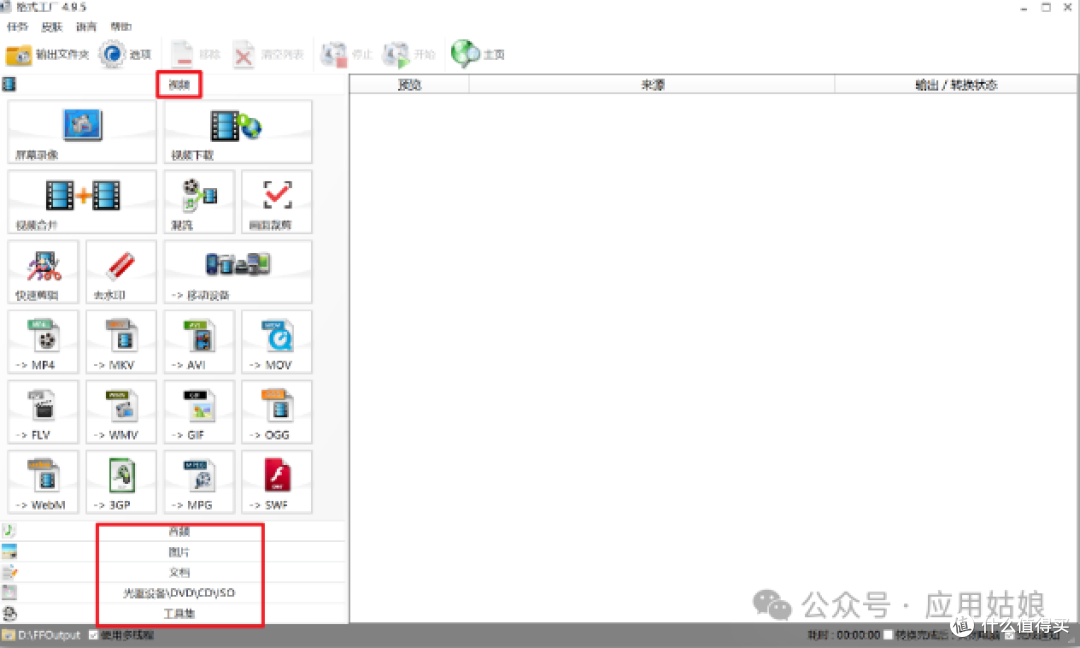
Task: Open the 任务 menu
Action: click(x=17, y=27)
